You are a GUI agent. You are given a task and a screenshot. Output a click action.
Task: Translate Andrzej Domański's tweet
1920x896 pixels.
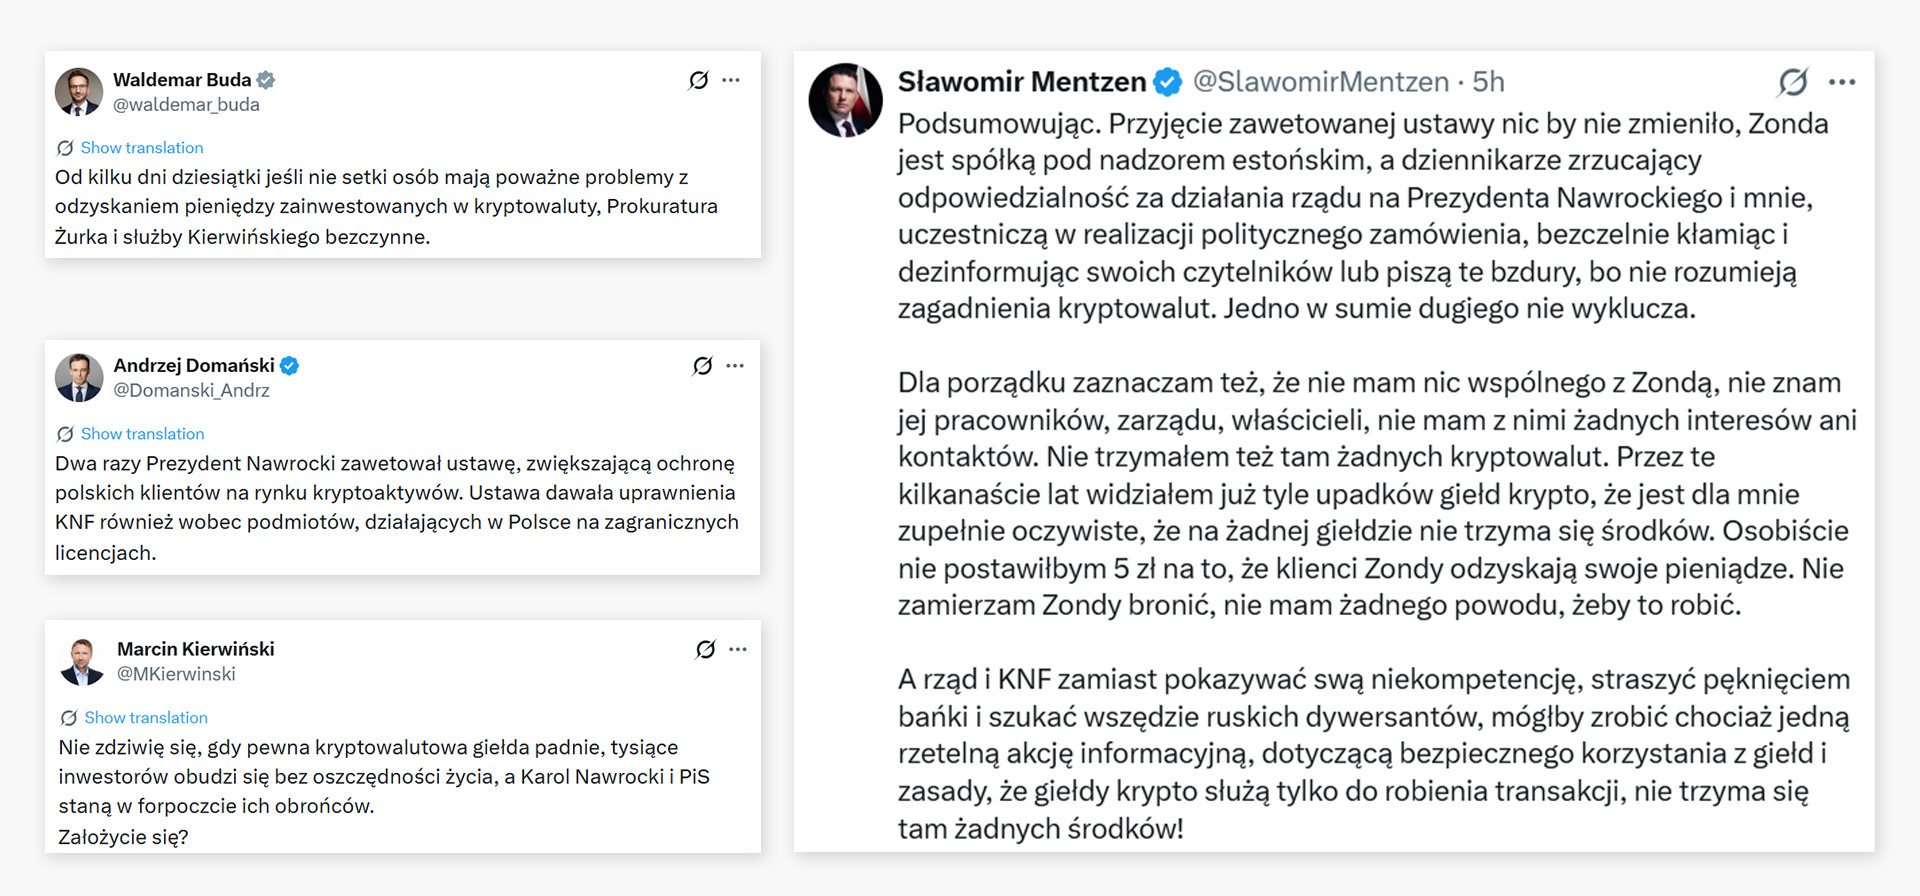point(141,433)
